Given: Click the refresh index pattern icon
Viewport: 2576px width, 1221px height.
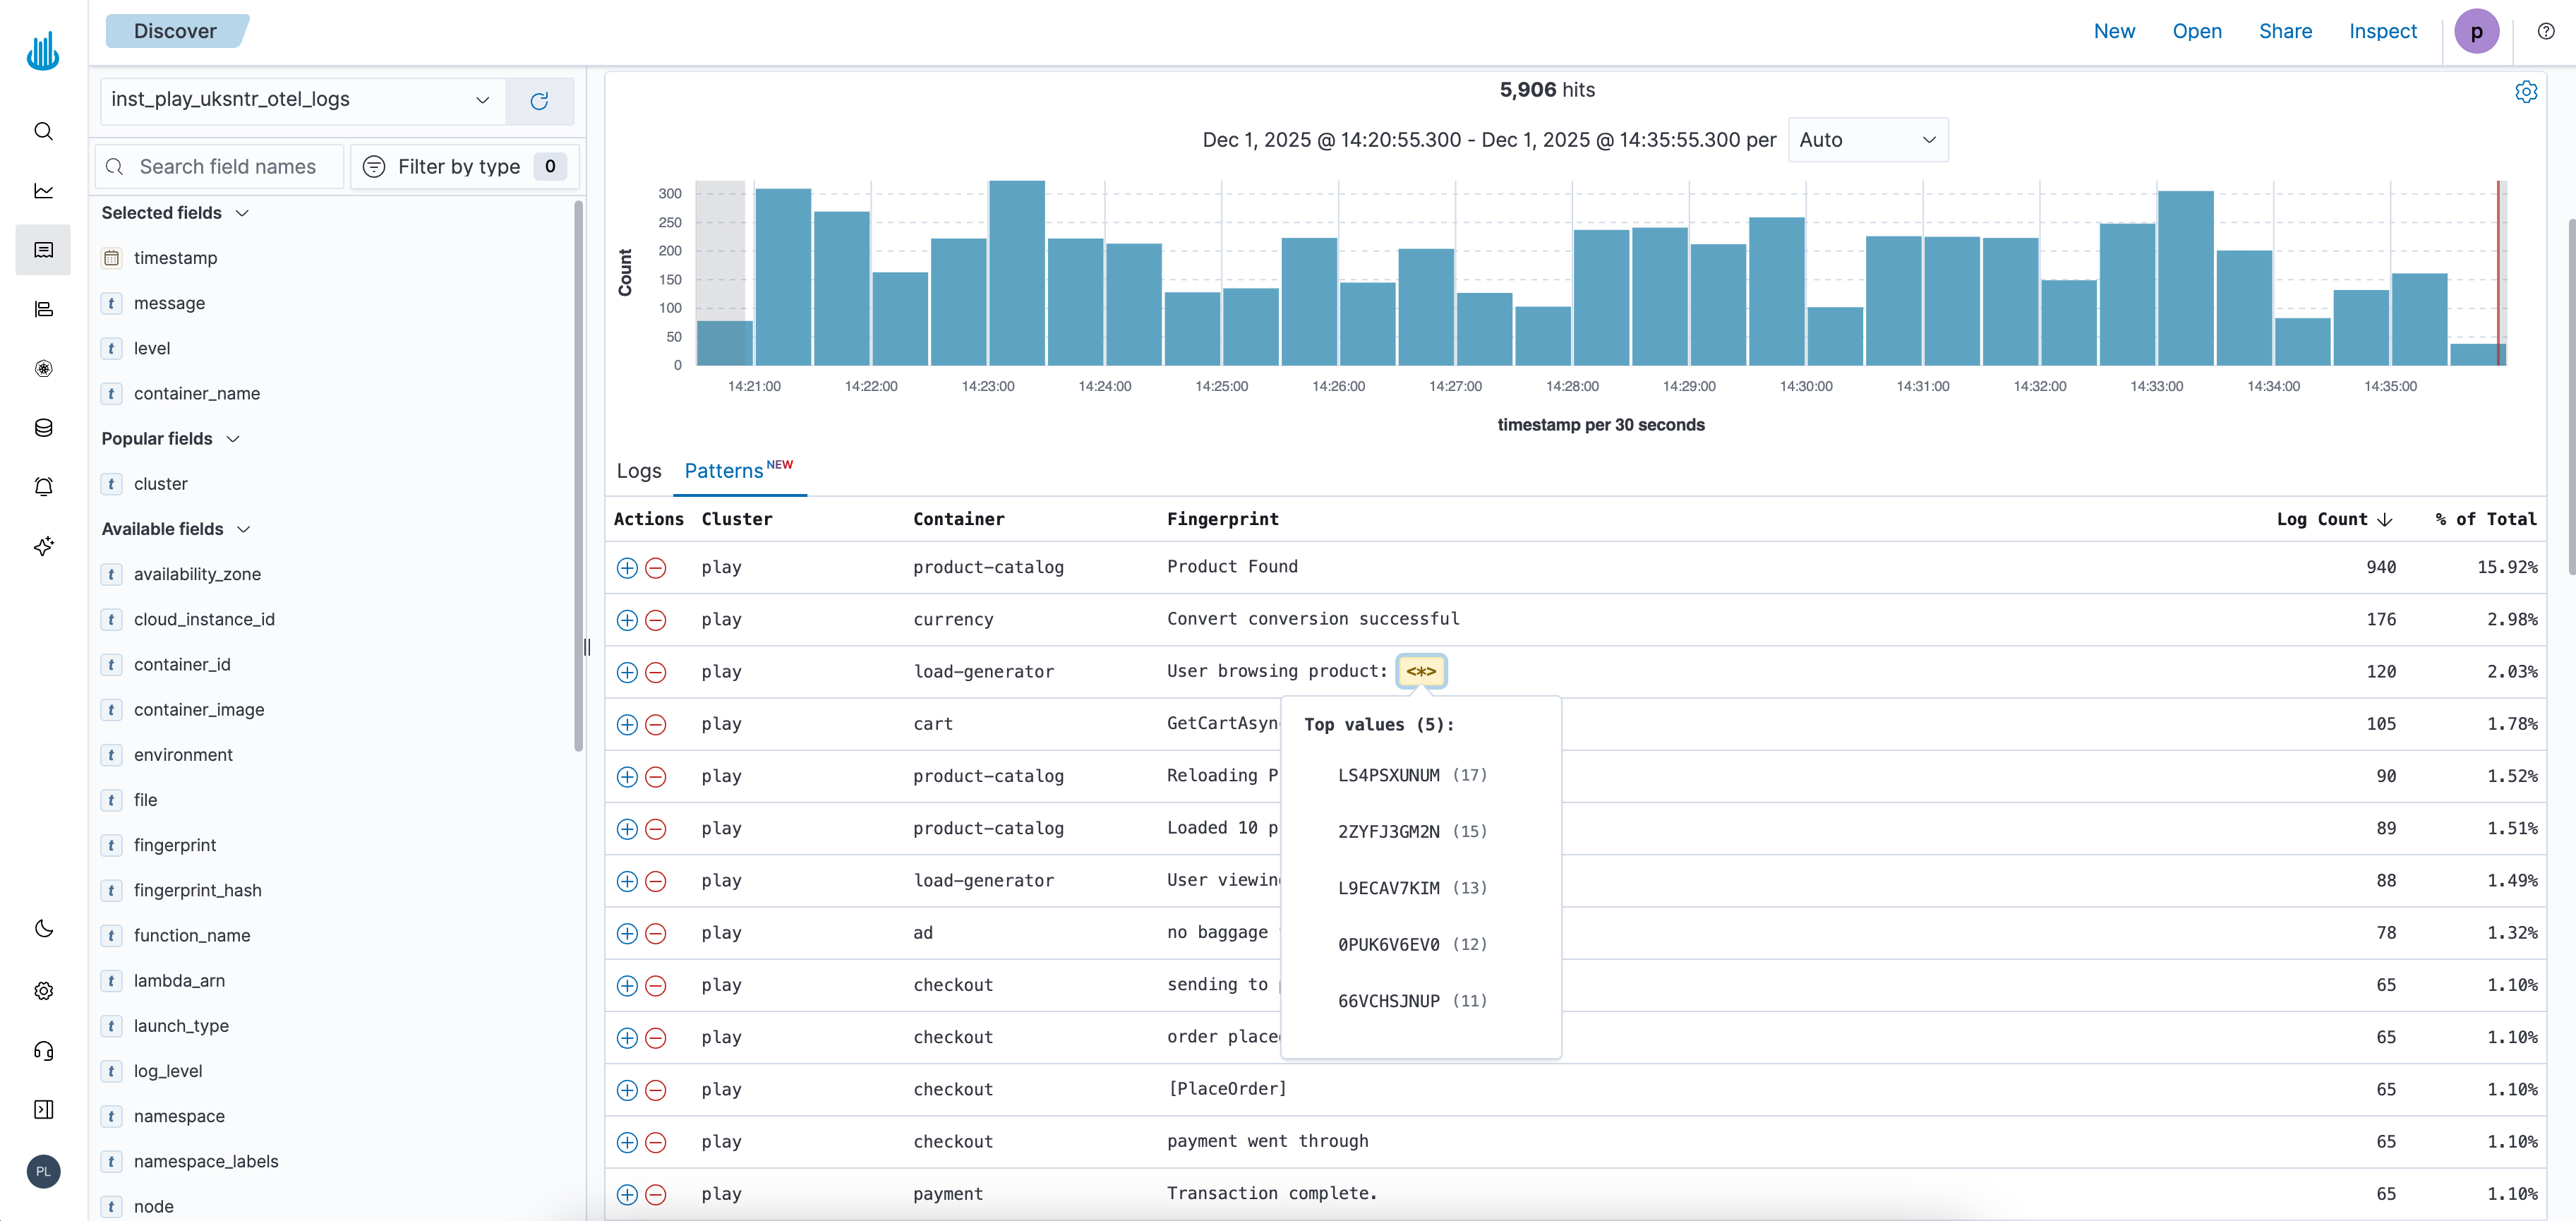Looking at the screenshot, I should click(539, 101).
